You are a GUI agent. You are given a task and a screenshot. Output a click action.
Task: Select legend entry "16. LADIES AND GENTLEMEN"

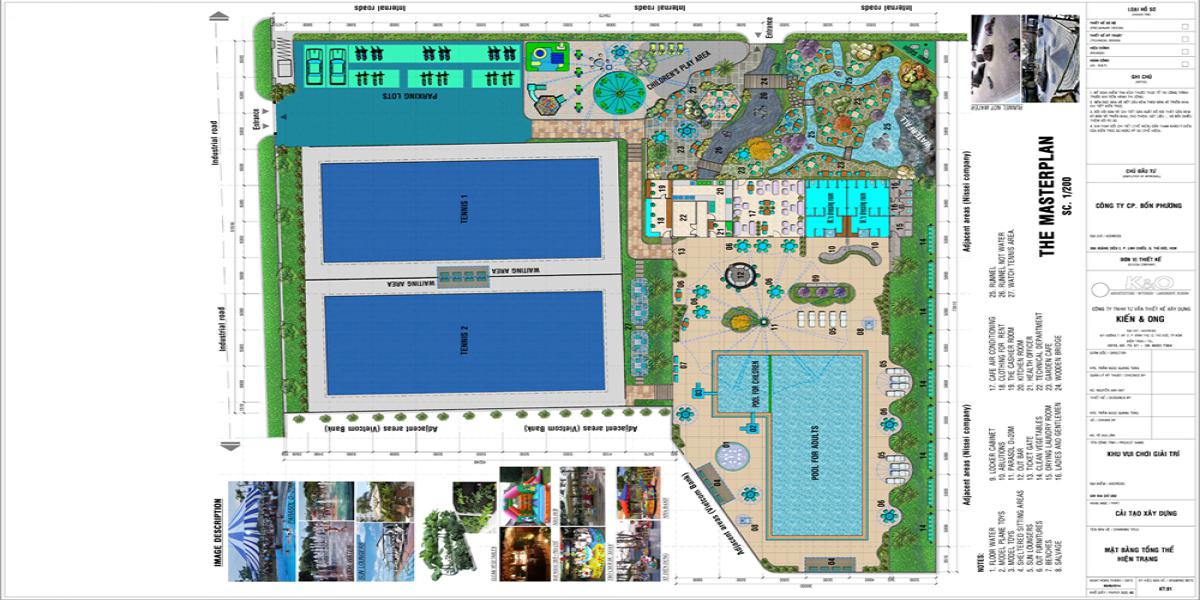point(1057,440)
